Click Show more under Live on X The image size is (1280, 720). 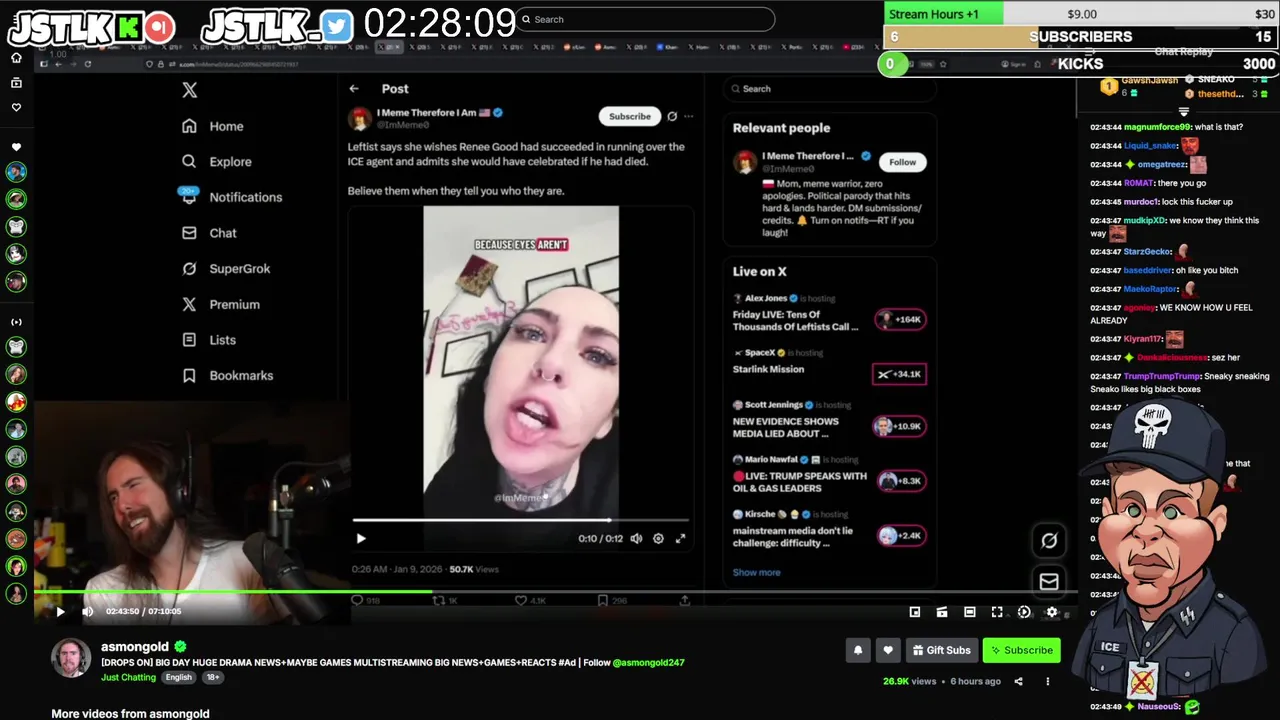point(756,572)
